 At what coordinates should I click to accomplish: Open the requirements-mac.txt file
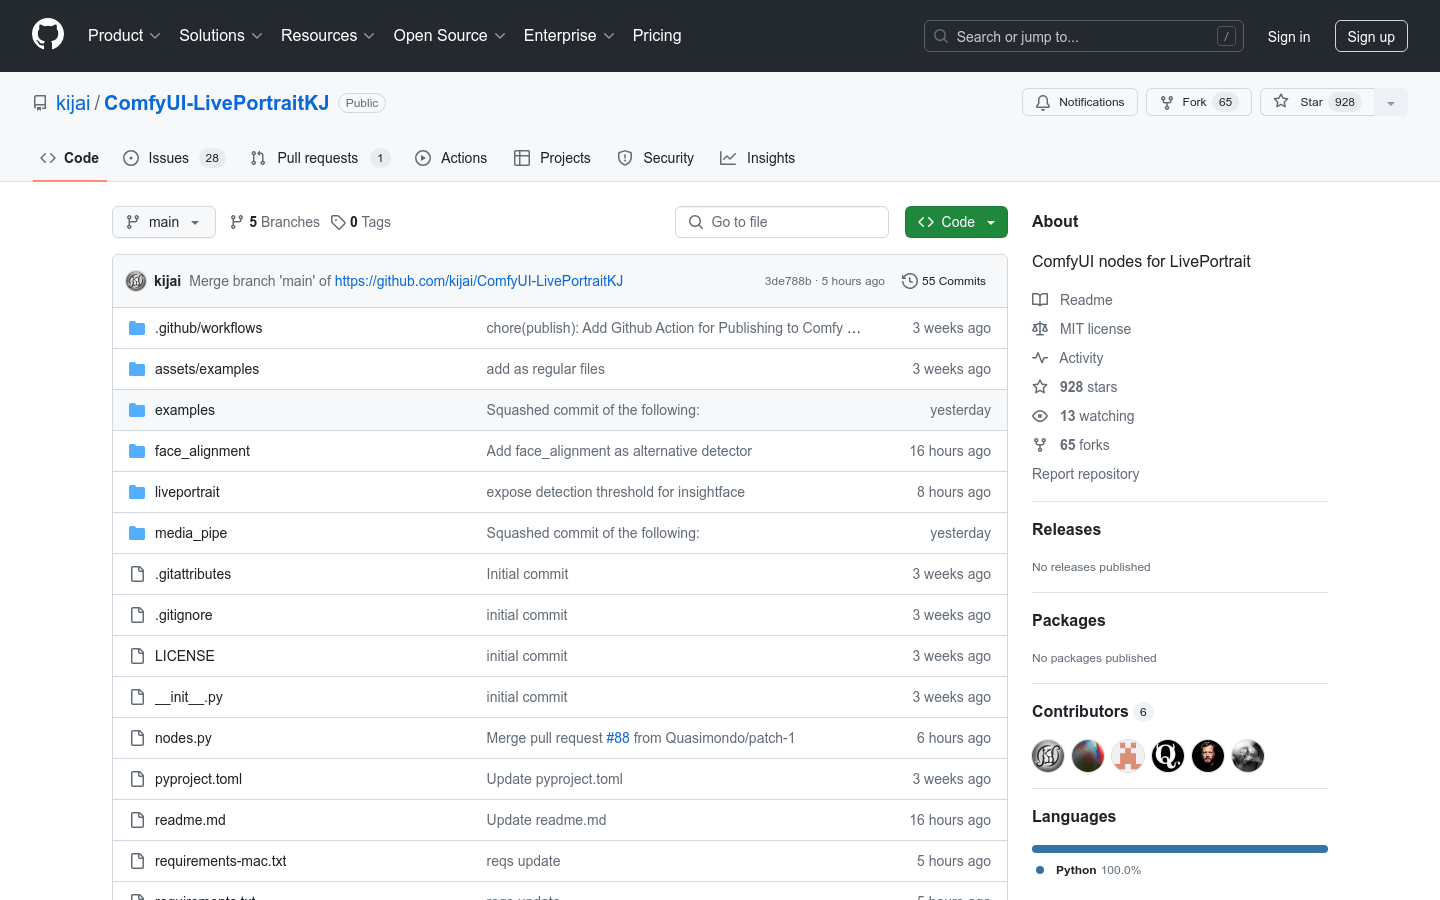pos(221,861)
